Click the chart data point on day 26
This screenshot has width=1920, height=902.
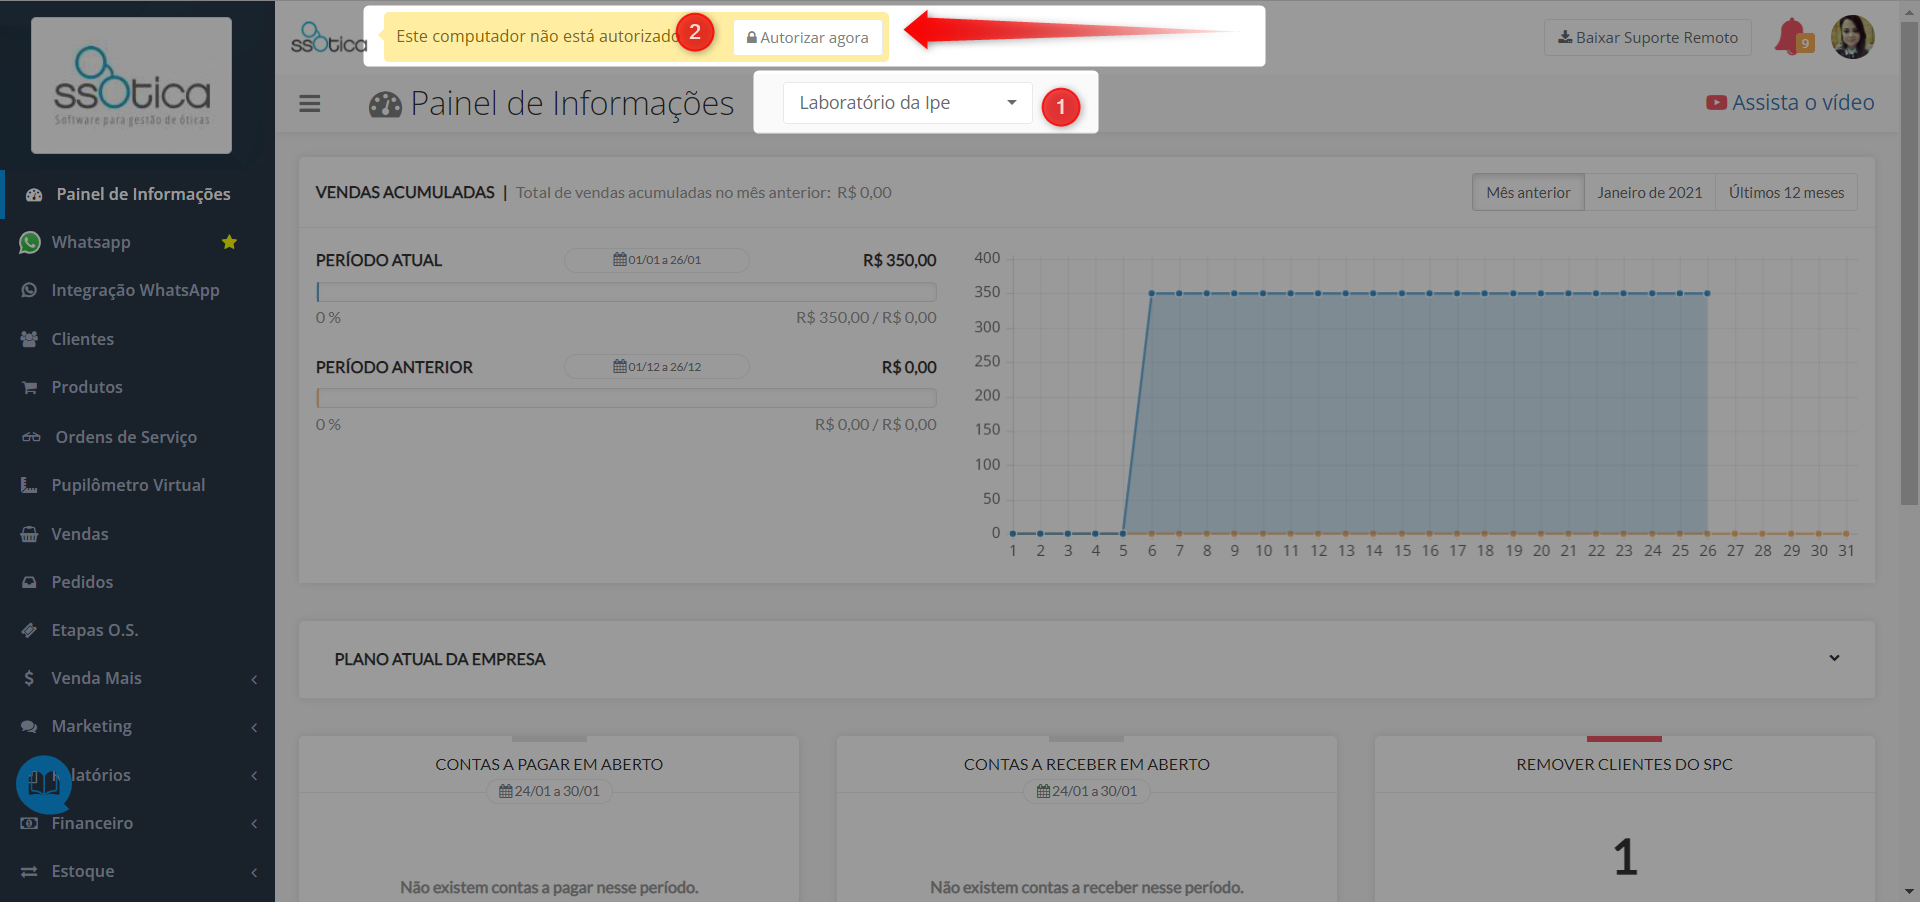coord(1707,293)
